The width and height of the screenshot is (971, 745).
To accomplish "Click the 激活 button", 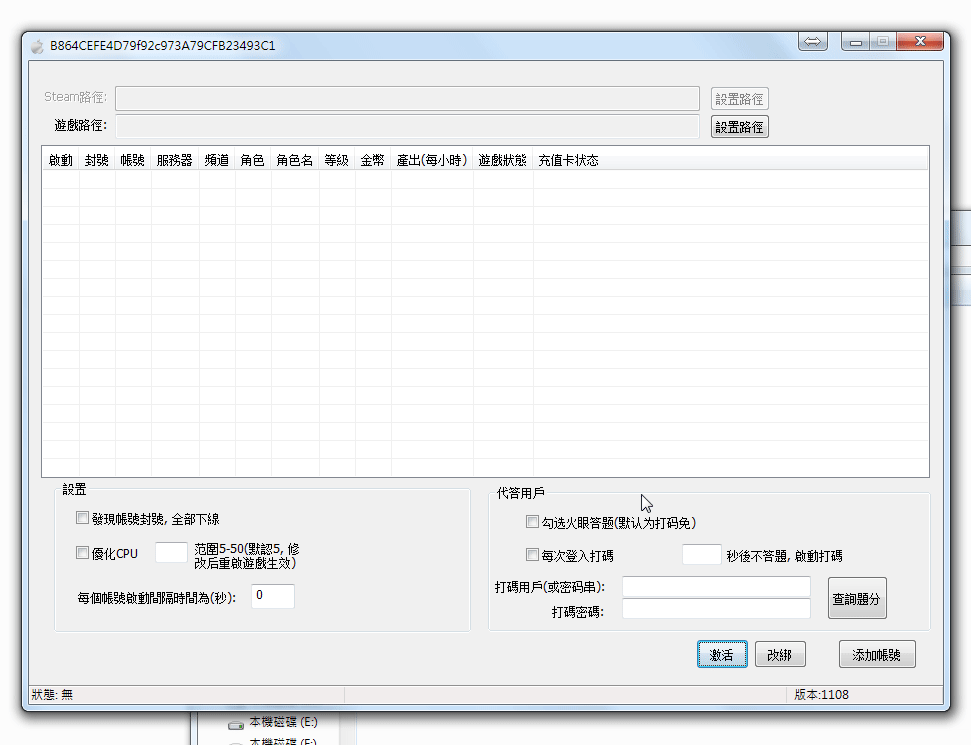I will 722,655.
